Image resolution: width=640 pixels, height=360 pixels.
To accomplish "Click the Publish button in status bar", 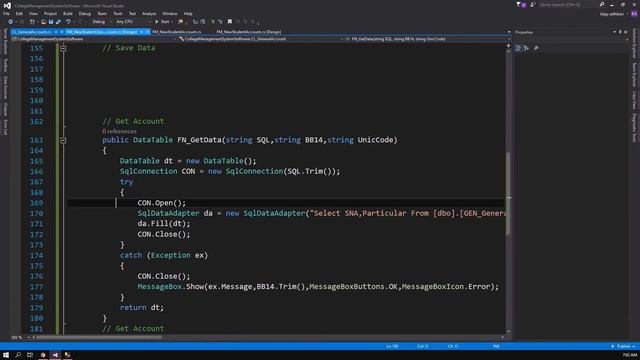I will pyautogui.click(x=623, y=346).
